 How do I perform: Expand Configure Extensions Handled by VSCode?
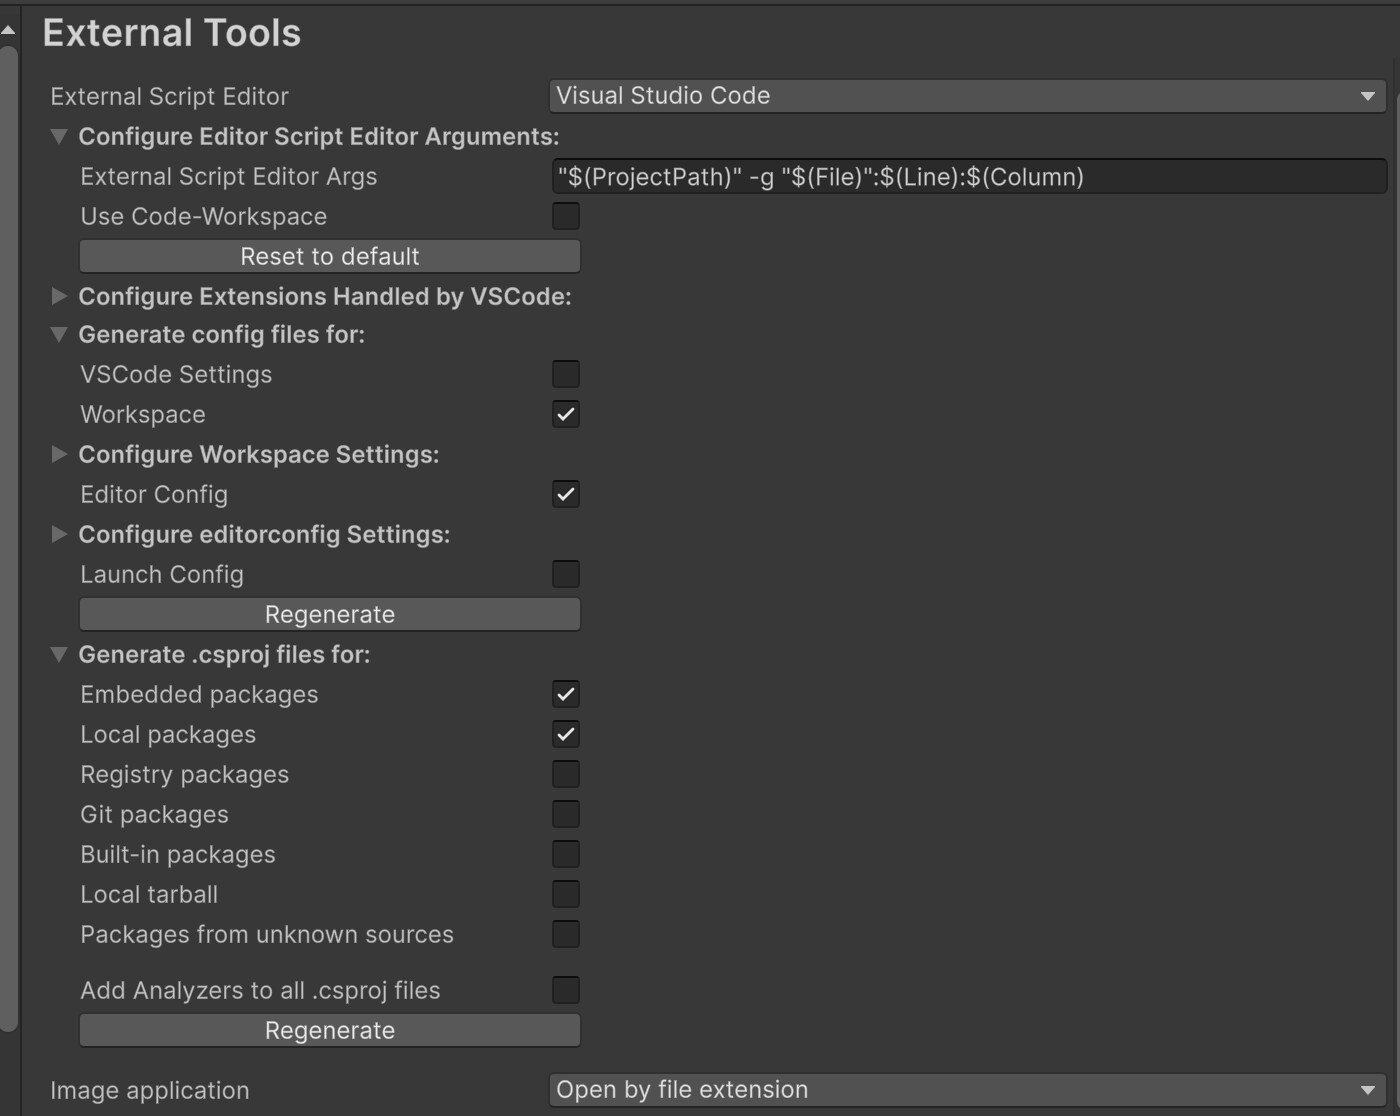(59, 296)
